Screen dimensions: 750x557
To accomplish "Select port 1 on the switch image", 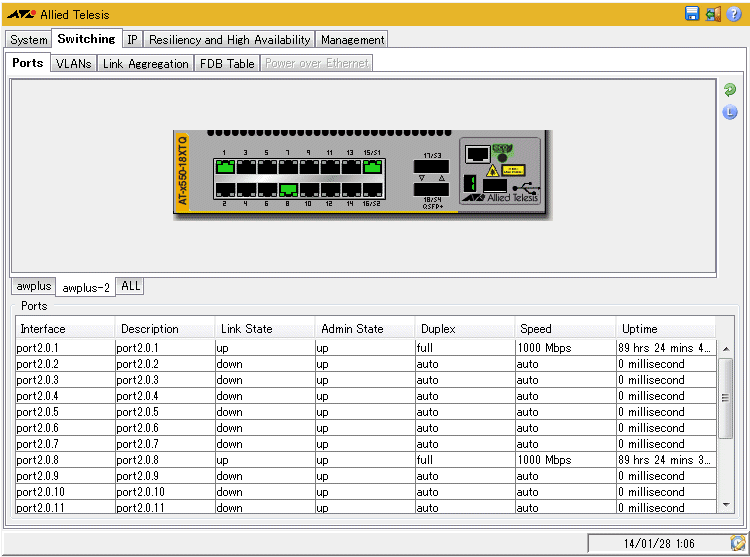I will point(224,167).
